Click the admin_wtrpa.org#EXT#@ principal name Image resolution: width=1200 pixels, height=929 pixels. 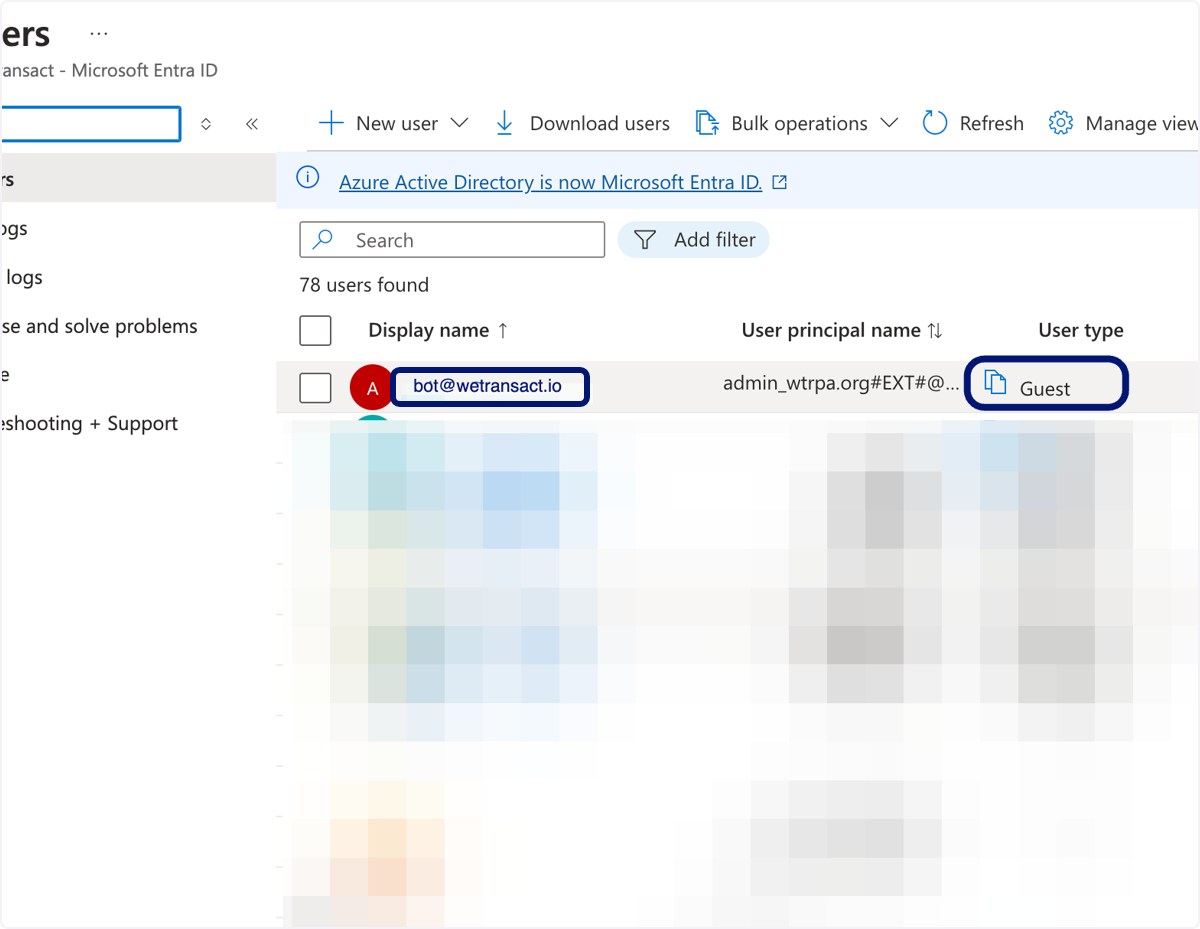(841, 383)
